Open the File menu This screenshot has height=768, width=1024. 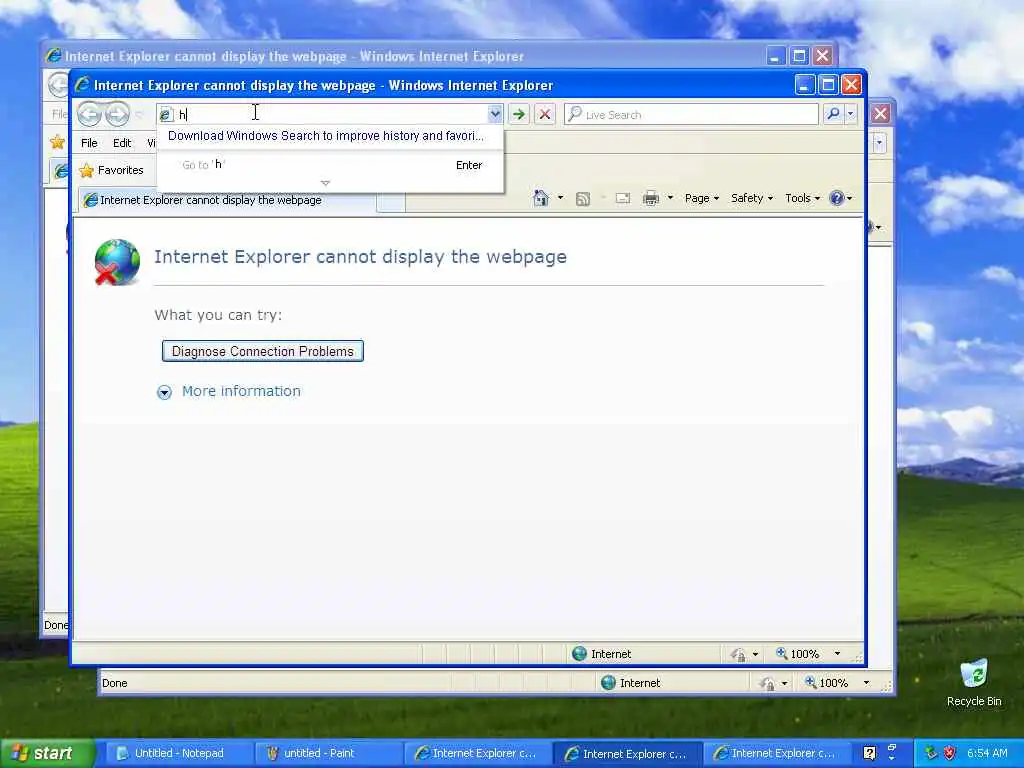tap(89, 143)
